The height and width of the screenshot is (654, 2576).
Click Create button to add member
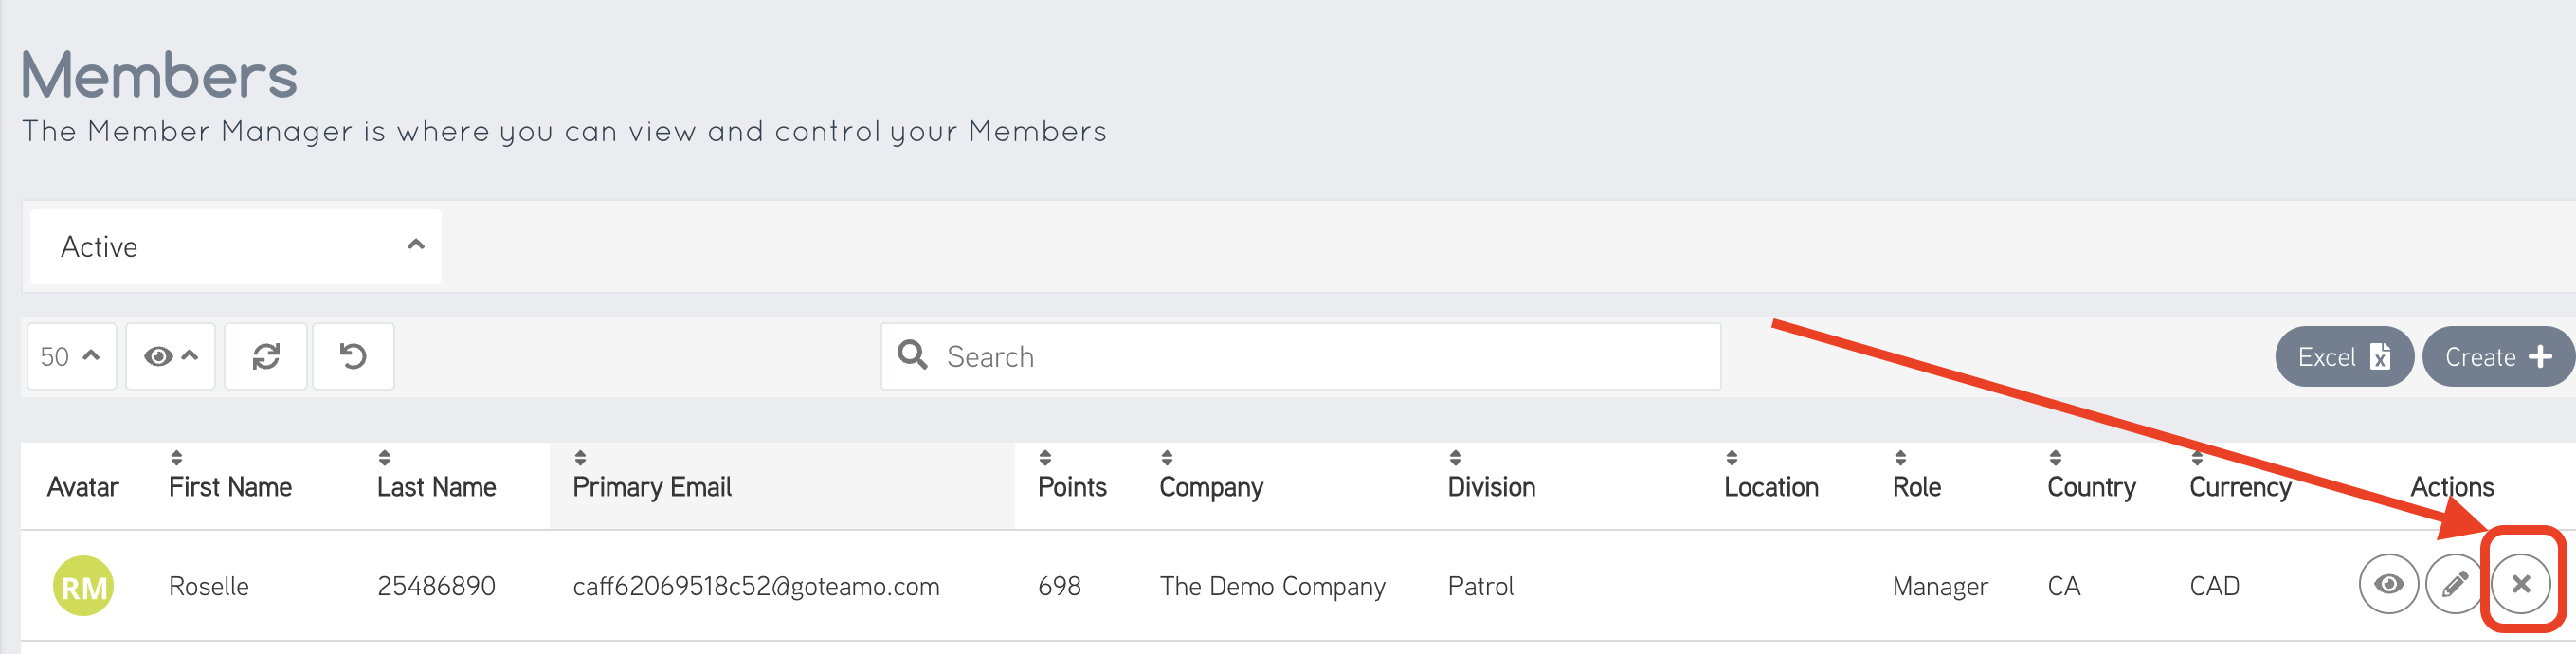click(2497, 357)
